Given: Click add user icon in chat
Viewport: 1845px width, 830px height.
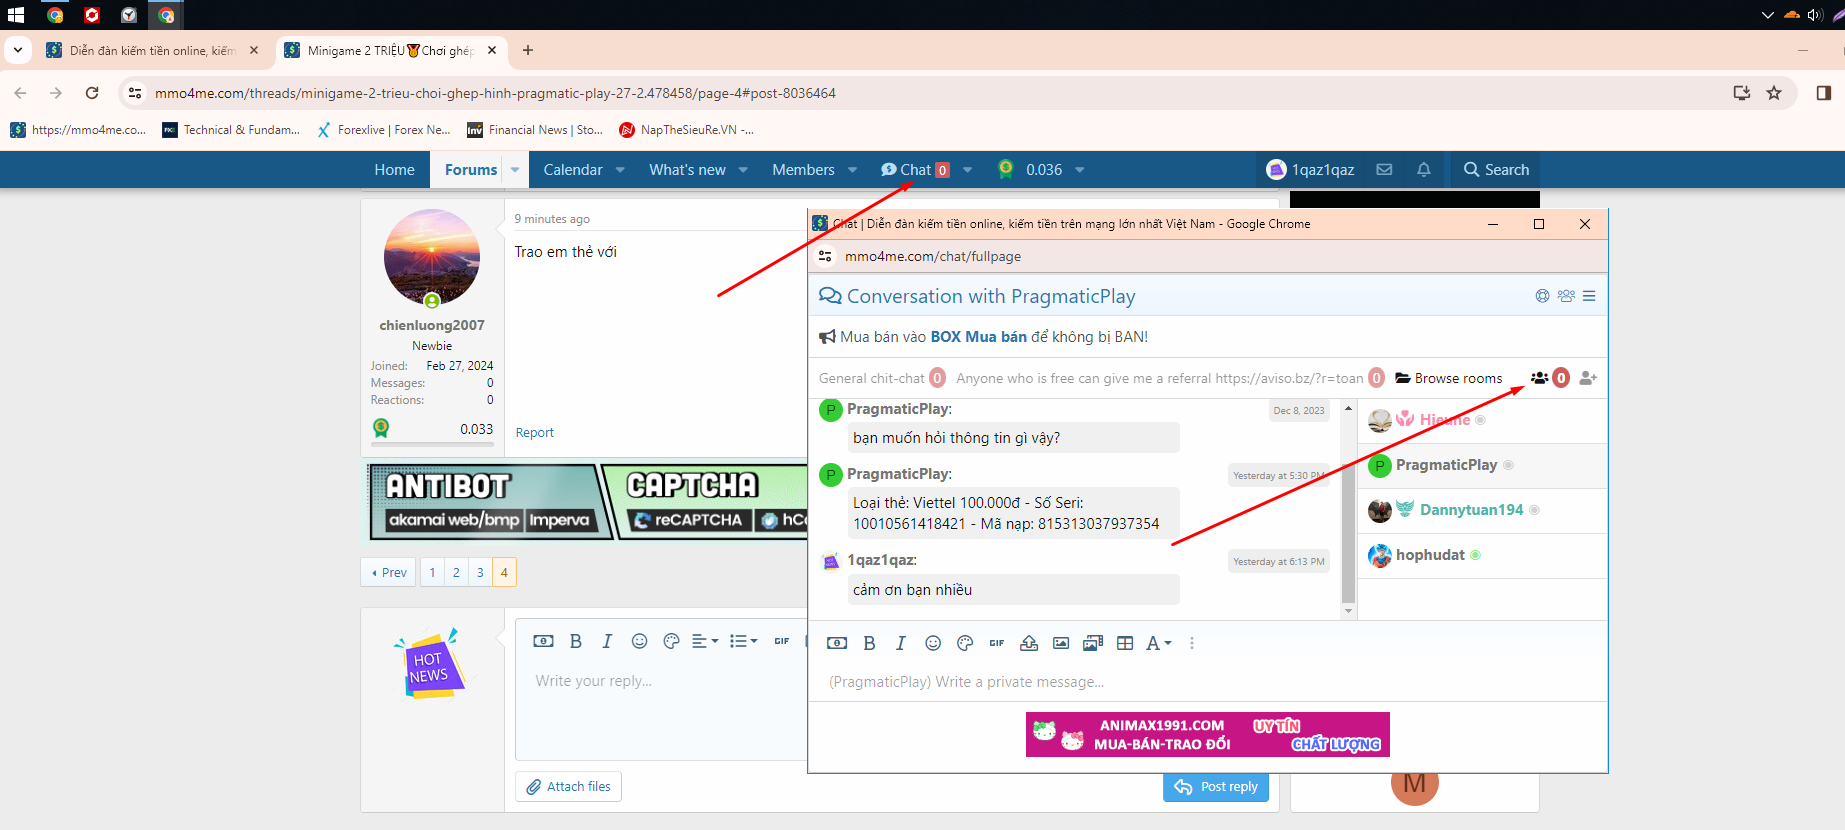Looking at the screenshot, I should pyautogui.click(x=1588, y=378).
